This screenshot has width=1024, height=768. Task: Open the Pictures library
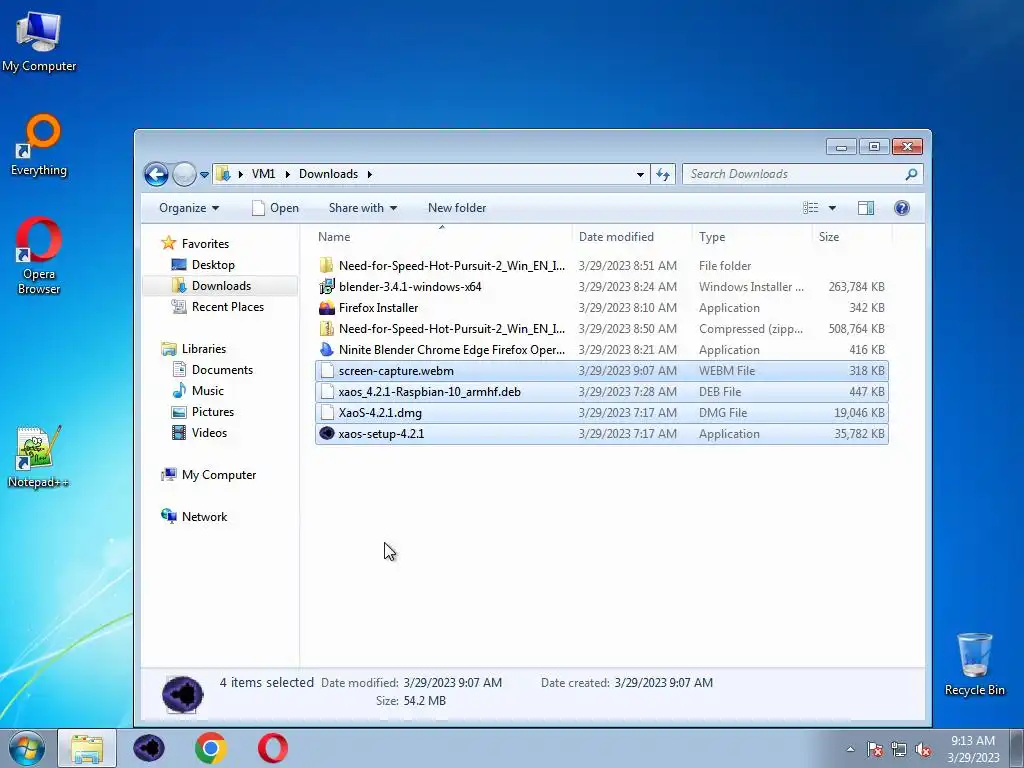point(203,411)
